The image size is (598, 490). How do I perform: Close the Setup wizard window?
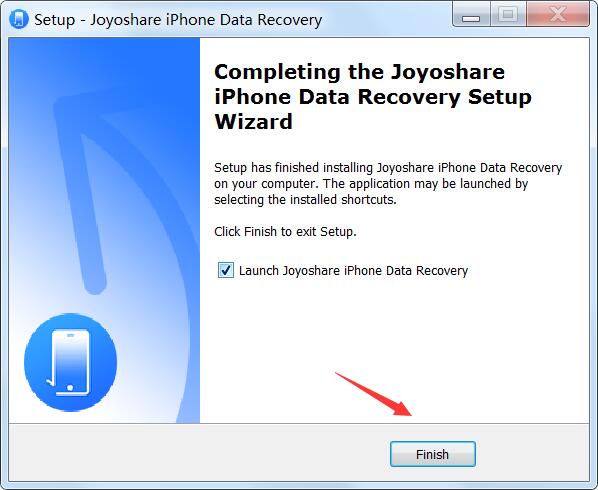[558, 14]
